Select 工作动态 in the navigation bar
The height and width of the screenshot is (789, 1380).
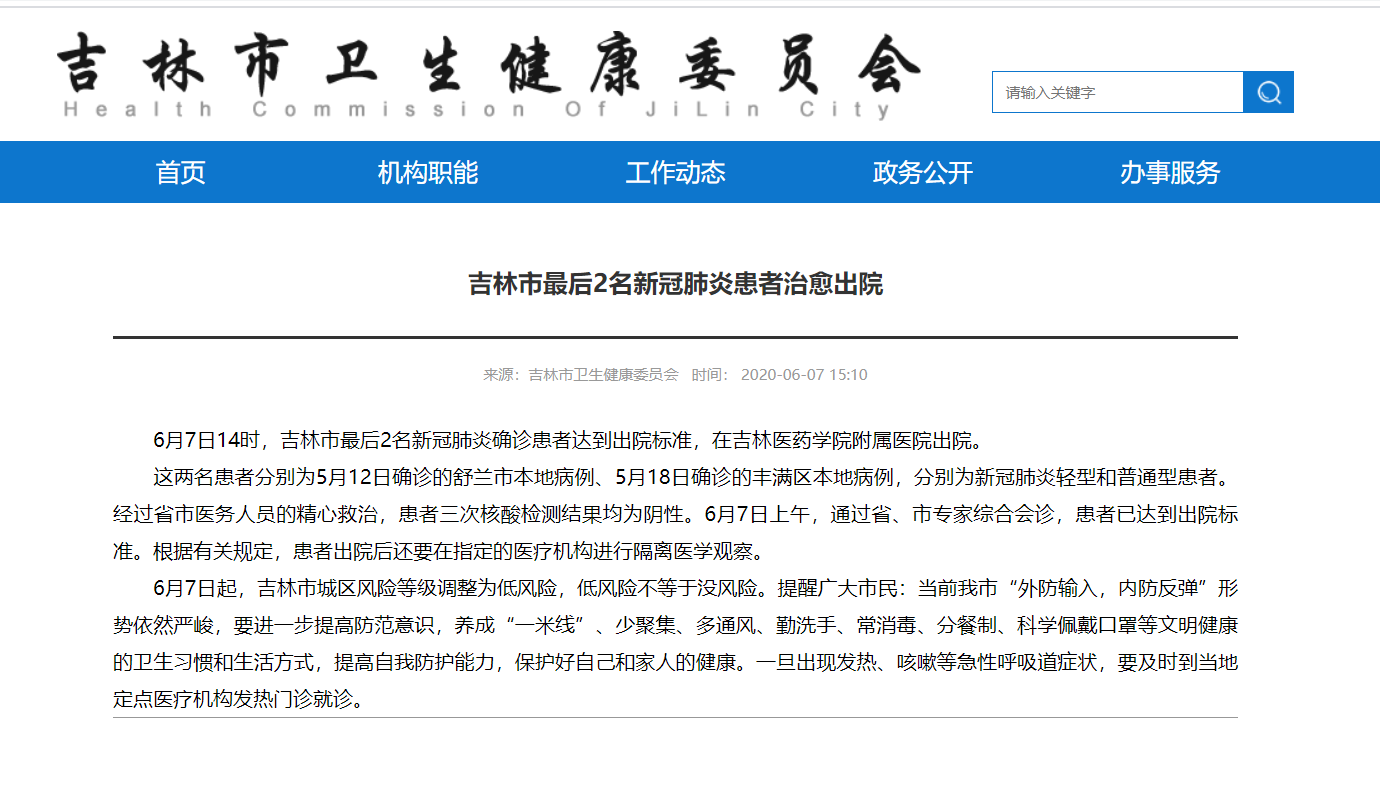pyautogui.click(x=675, y=172)
